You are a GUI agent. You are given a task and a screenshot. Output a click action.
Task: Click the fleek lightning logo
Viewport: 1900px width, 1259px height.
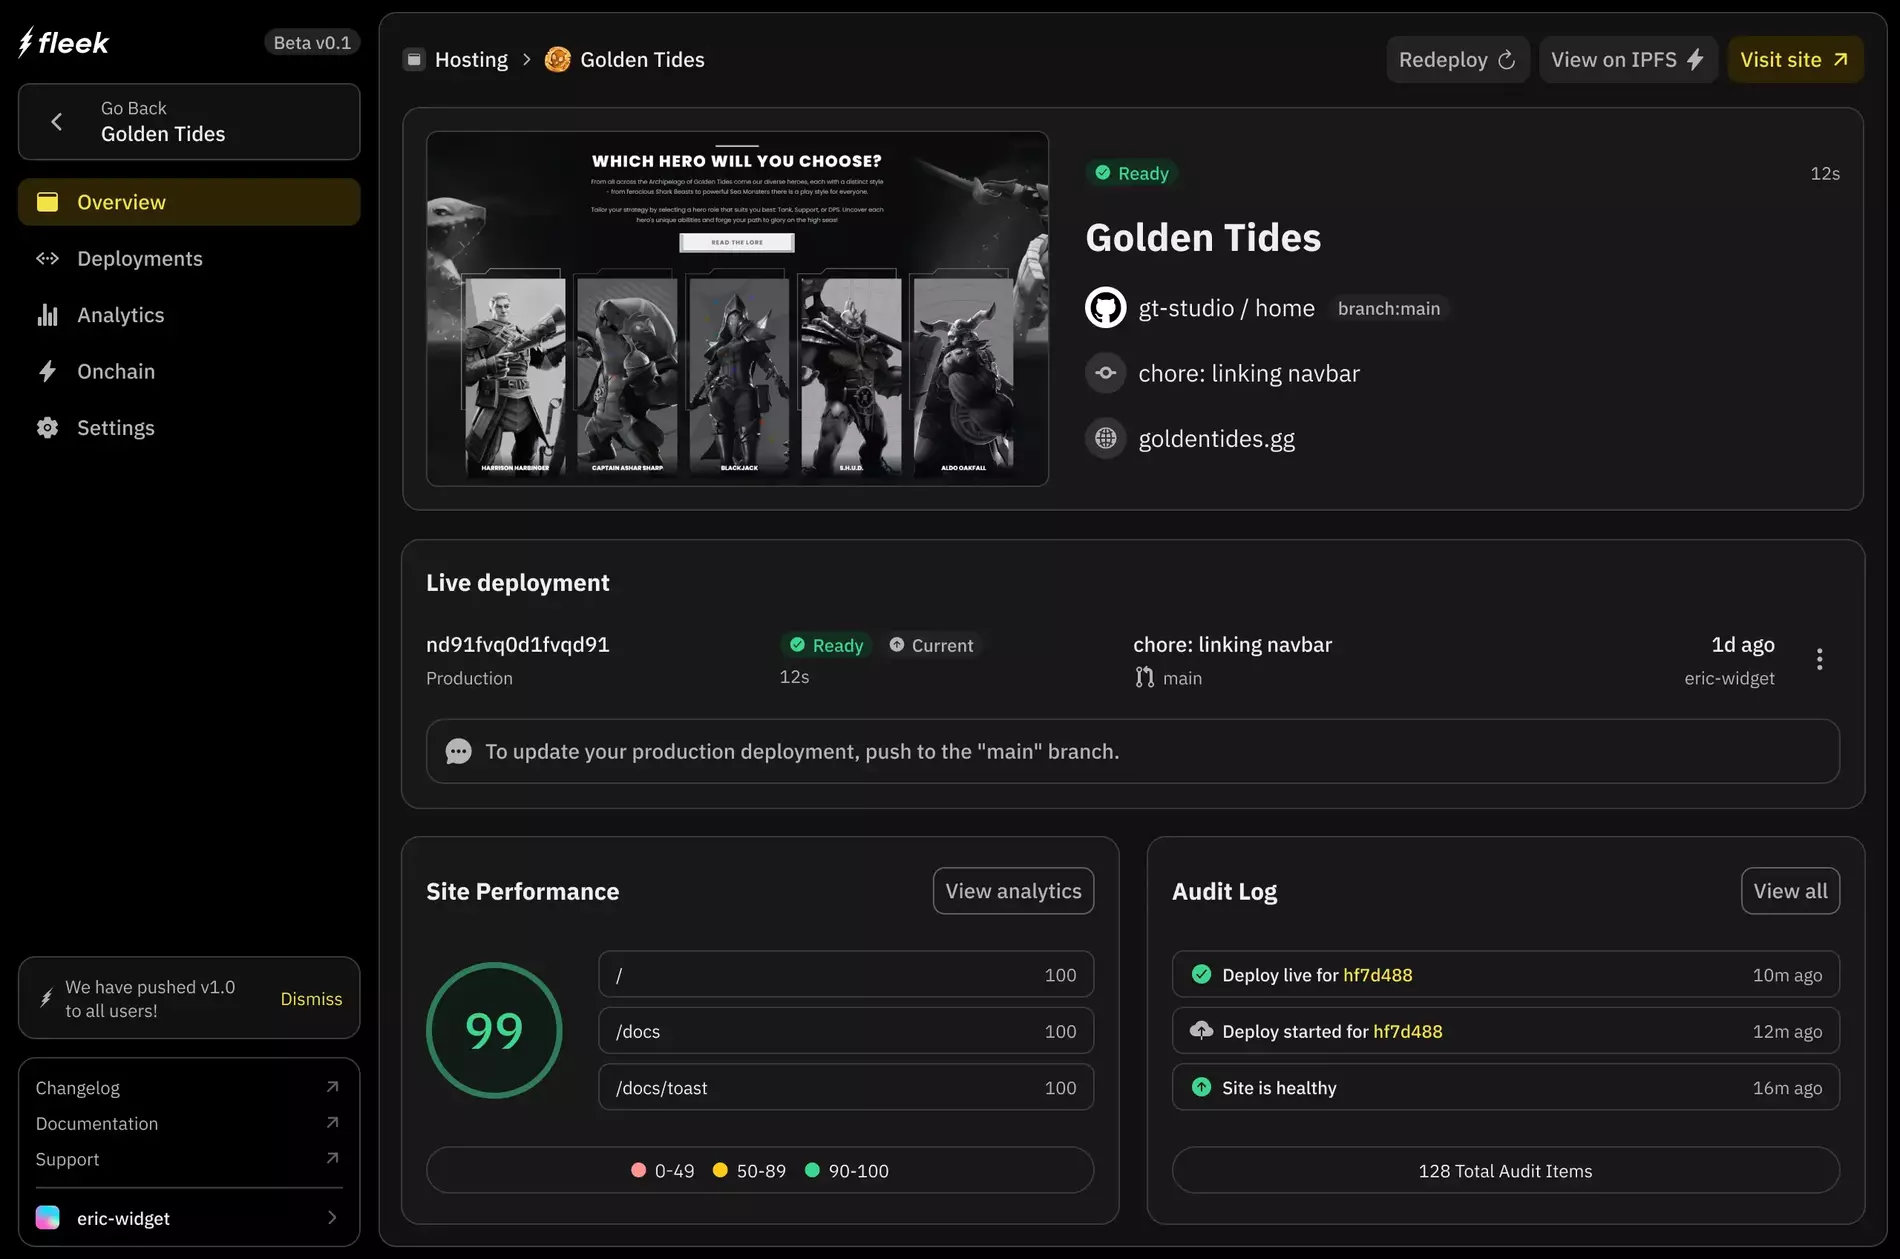24,42
